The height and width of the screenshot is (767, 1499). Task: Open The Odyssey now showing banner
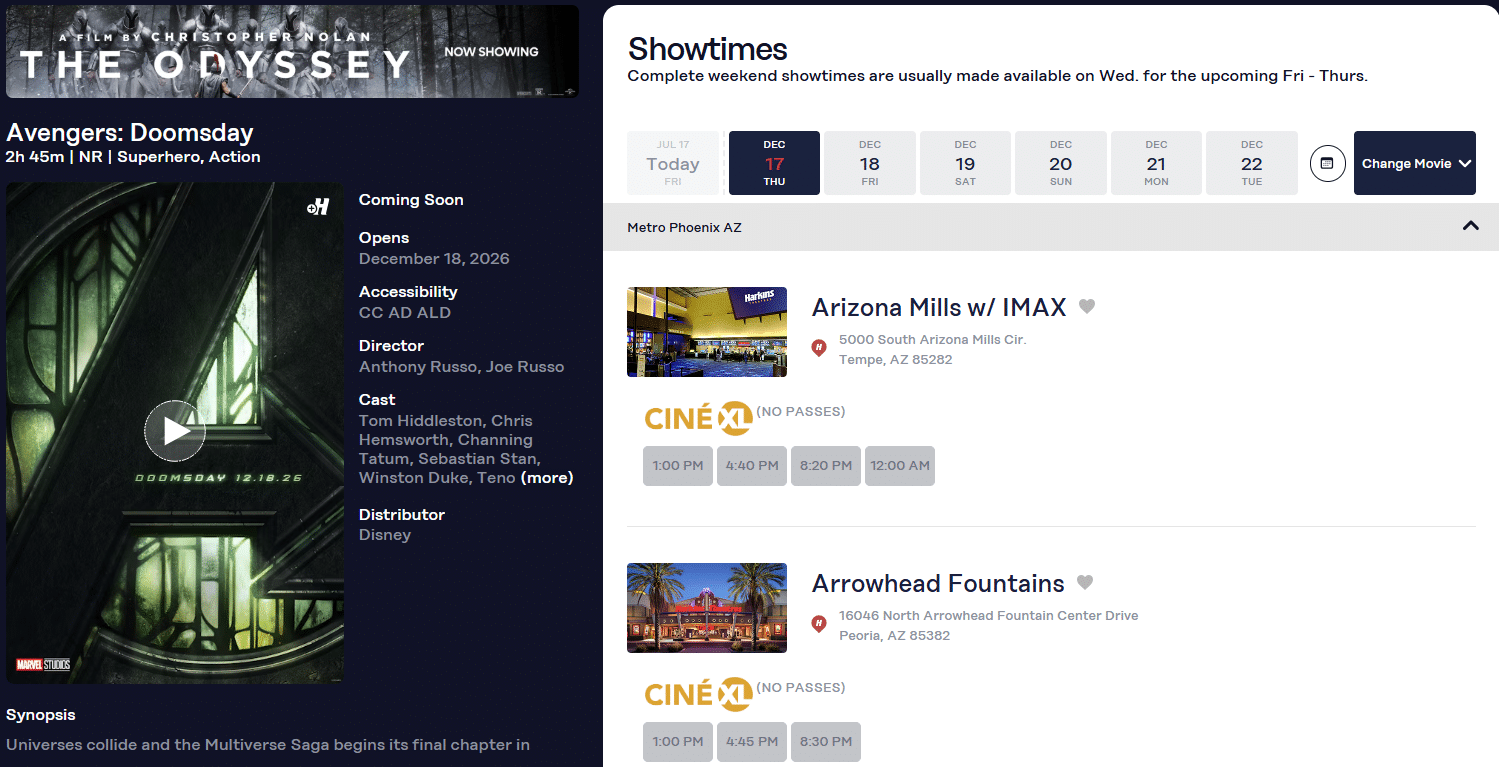pyautogui.click(x=292, y=52)
